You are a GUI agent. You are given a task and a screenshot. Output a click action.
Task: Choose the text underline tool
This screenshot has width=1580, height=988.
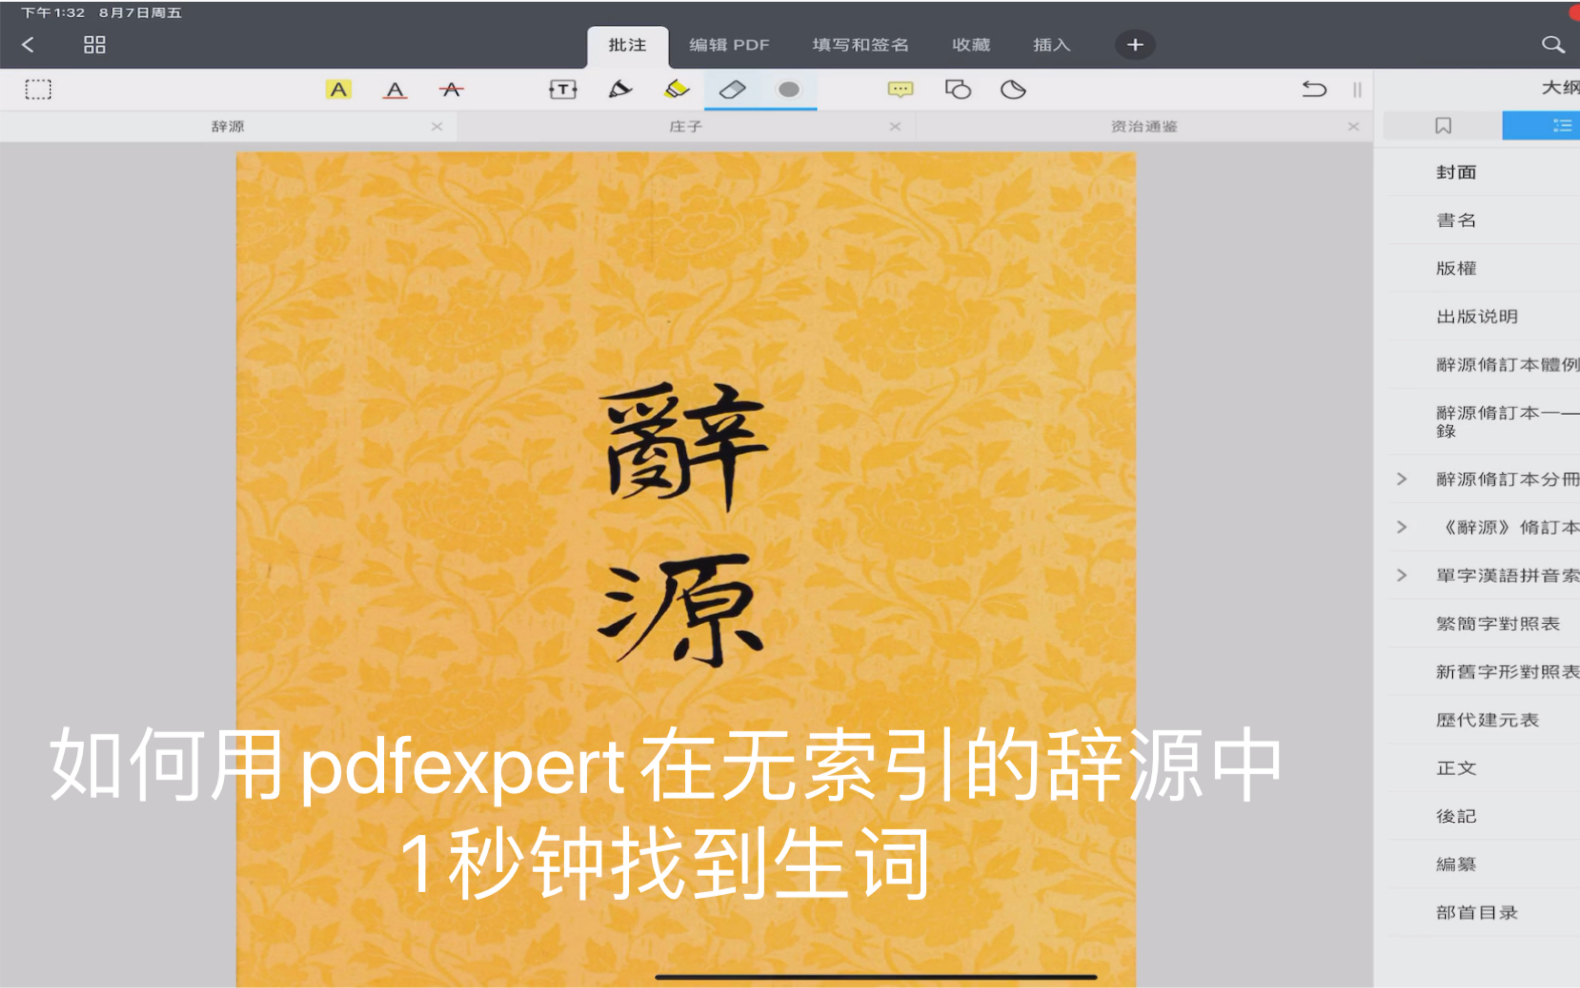pyautogui.click(x=395, y=90)
